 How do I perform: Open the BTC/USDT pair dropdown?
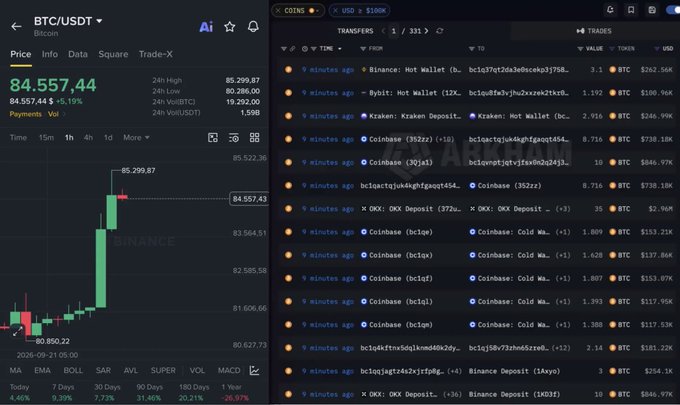click(99, 21)
